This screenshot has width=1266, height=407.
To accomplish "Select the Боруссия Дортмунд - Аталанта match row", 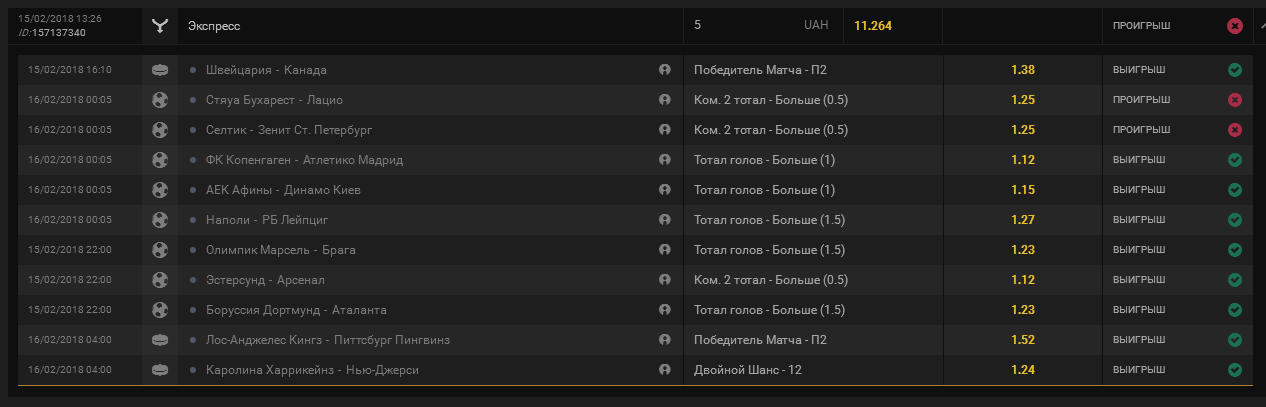I will [x=296, y=310].
